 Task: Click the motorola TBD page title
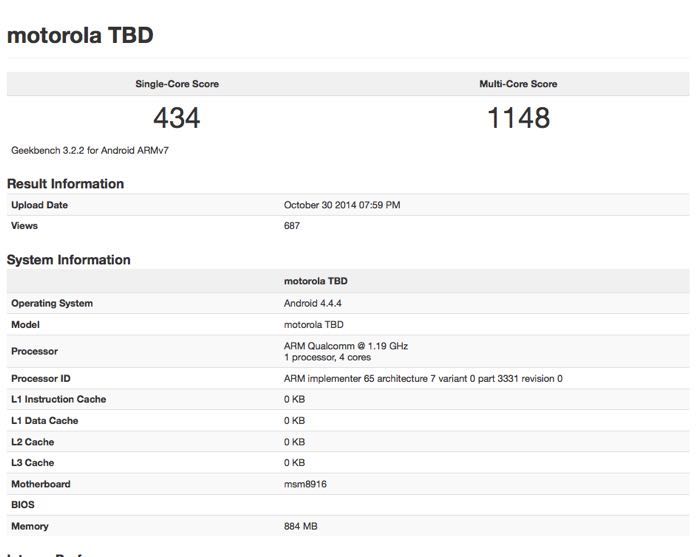(80, 36)
